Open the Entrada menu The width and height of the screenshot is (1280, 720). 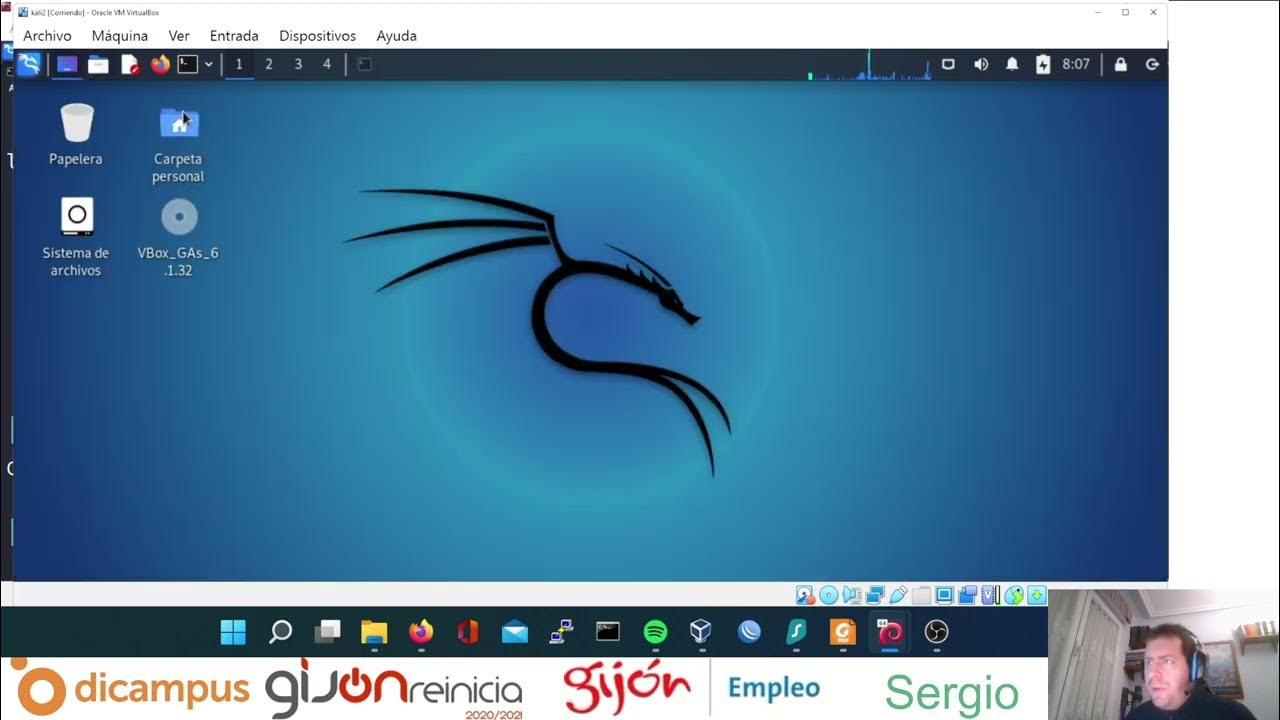[x=234, y=35]
